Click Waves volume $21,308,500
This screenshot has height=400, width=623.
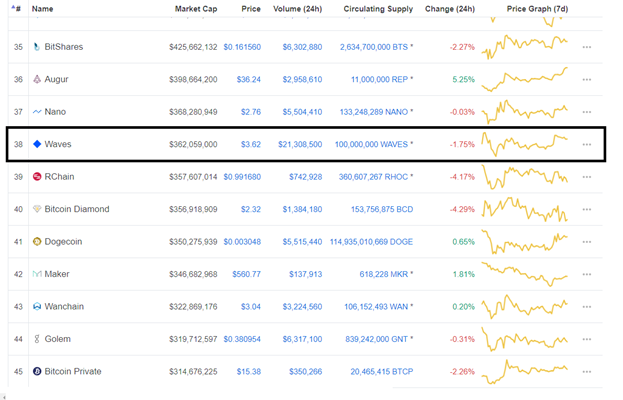coord(300,145)
